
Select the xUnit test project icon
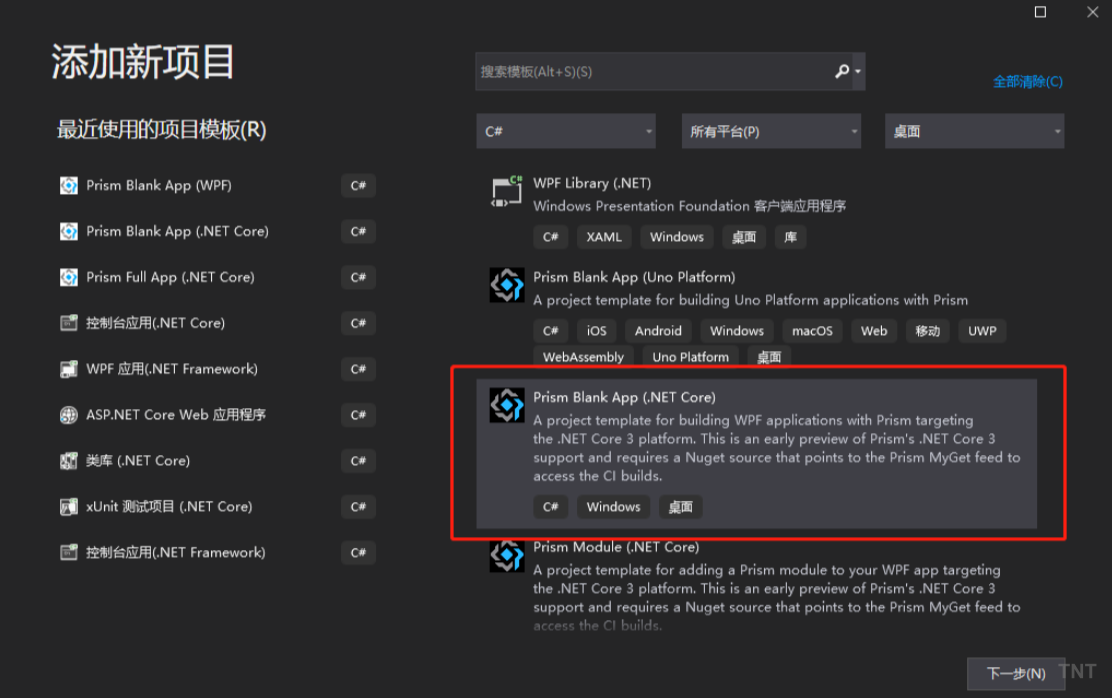pos(69,507)
